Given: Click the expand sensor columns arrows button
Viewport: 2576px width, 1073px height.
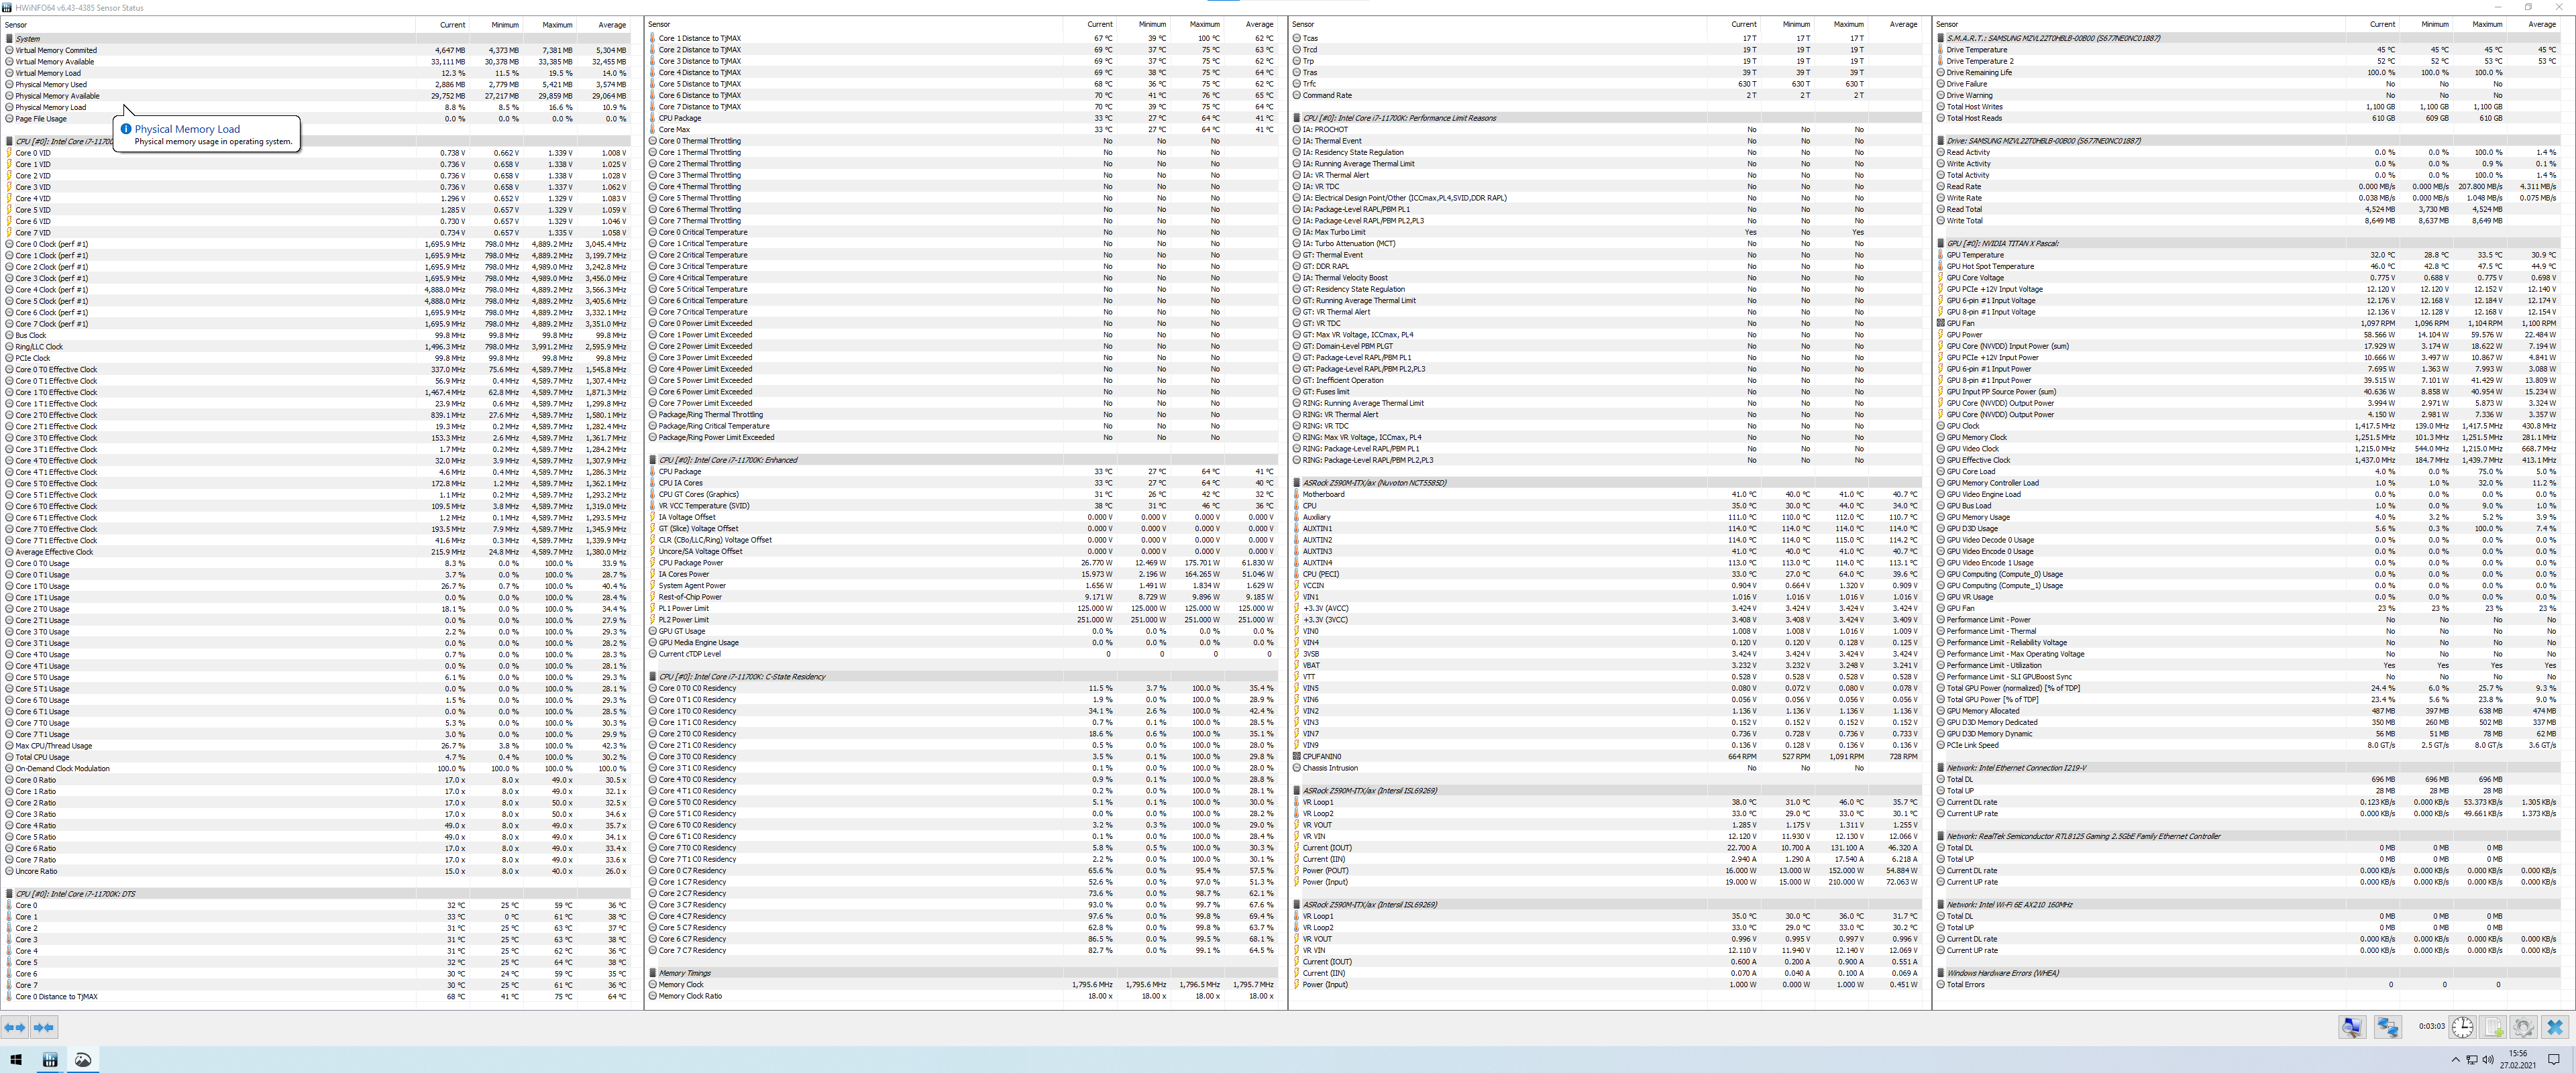Looking at the screenshot, I should pos(15,1027).
